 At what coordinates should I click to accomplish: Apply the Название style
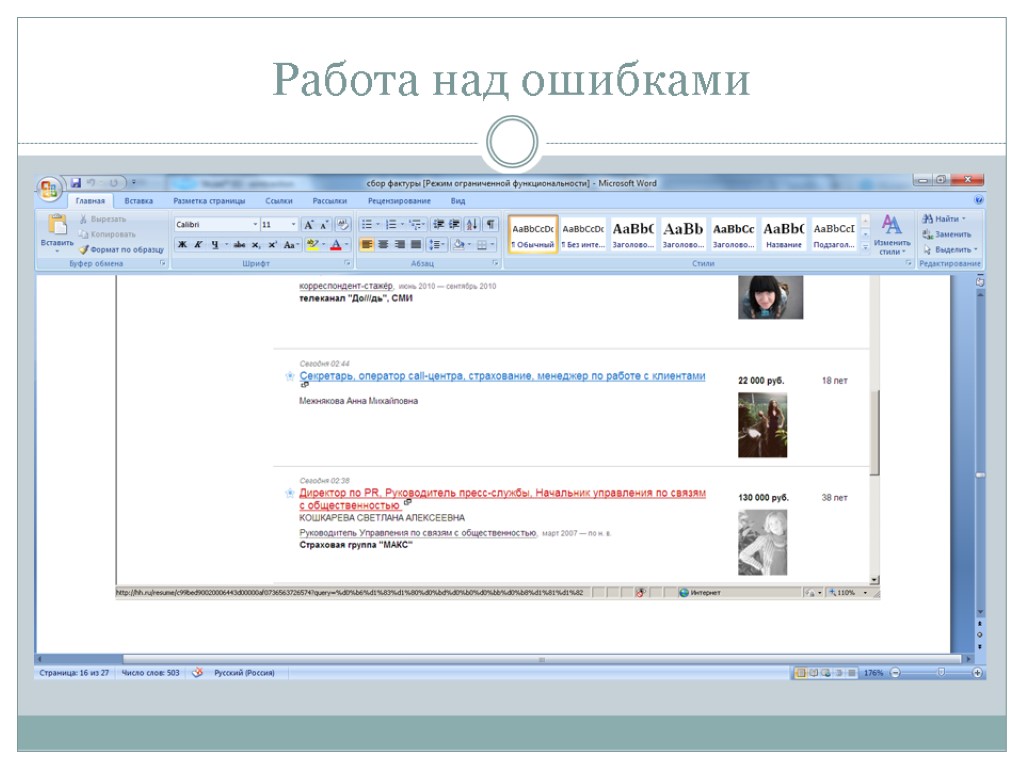[x=784, y=234]
